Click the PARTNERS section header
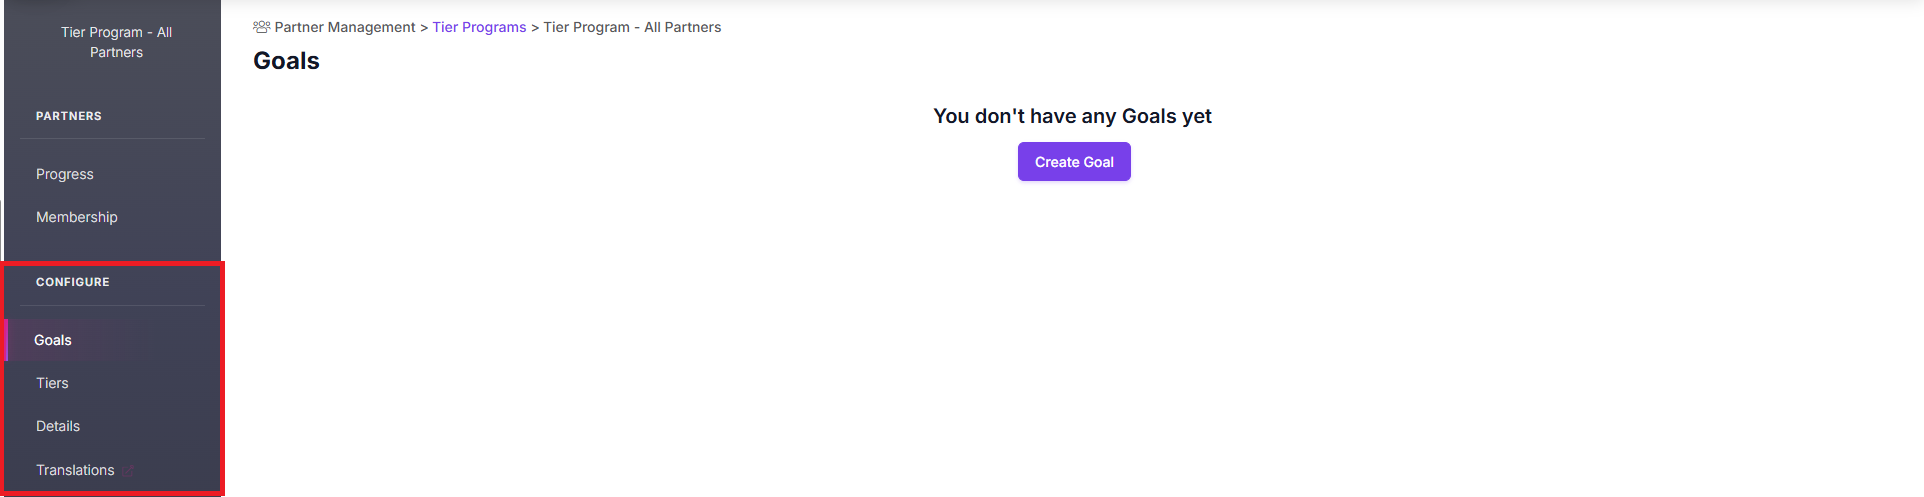Image resolution: width=1924 pixels, height=497 pixels. [69, 116]
